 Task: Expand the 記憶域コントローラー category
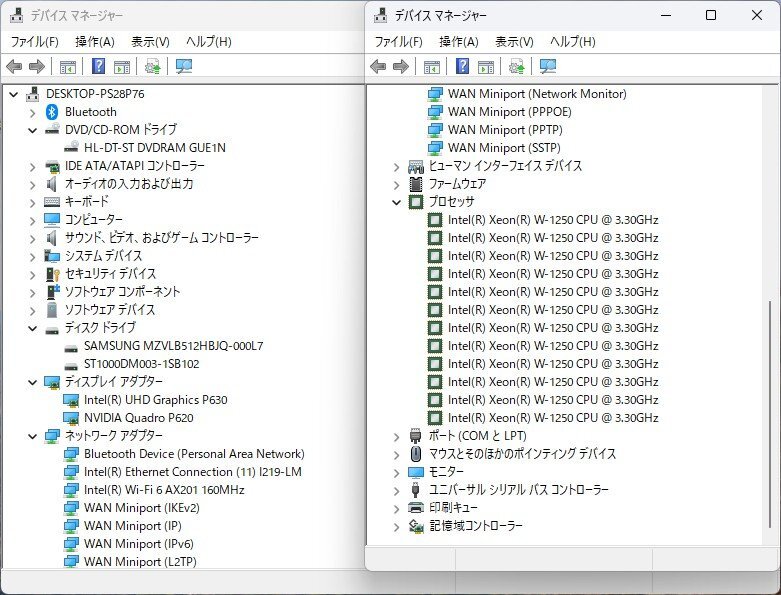pyautogui.click(x=396, y=527)
